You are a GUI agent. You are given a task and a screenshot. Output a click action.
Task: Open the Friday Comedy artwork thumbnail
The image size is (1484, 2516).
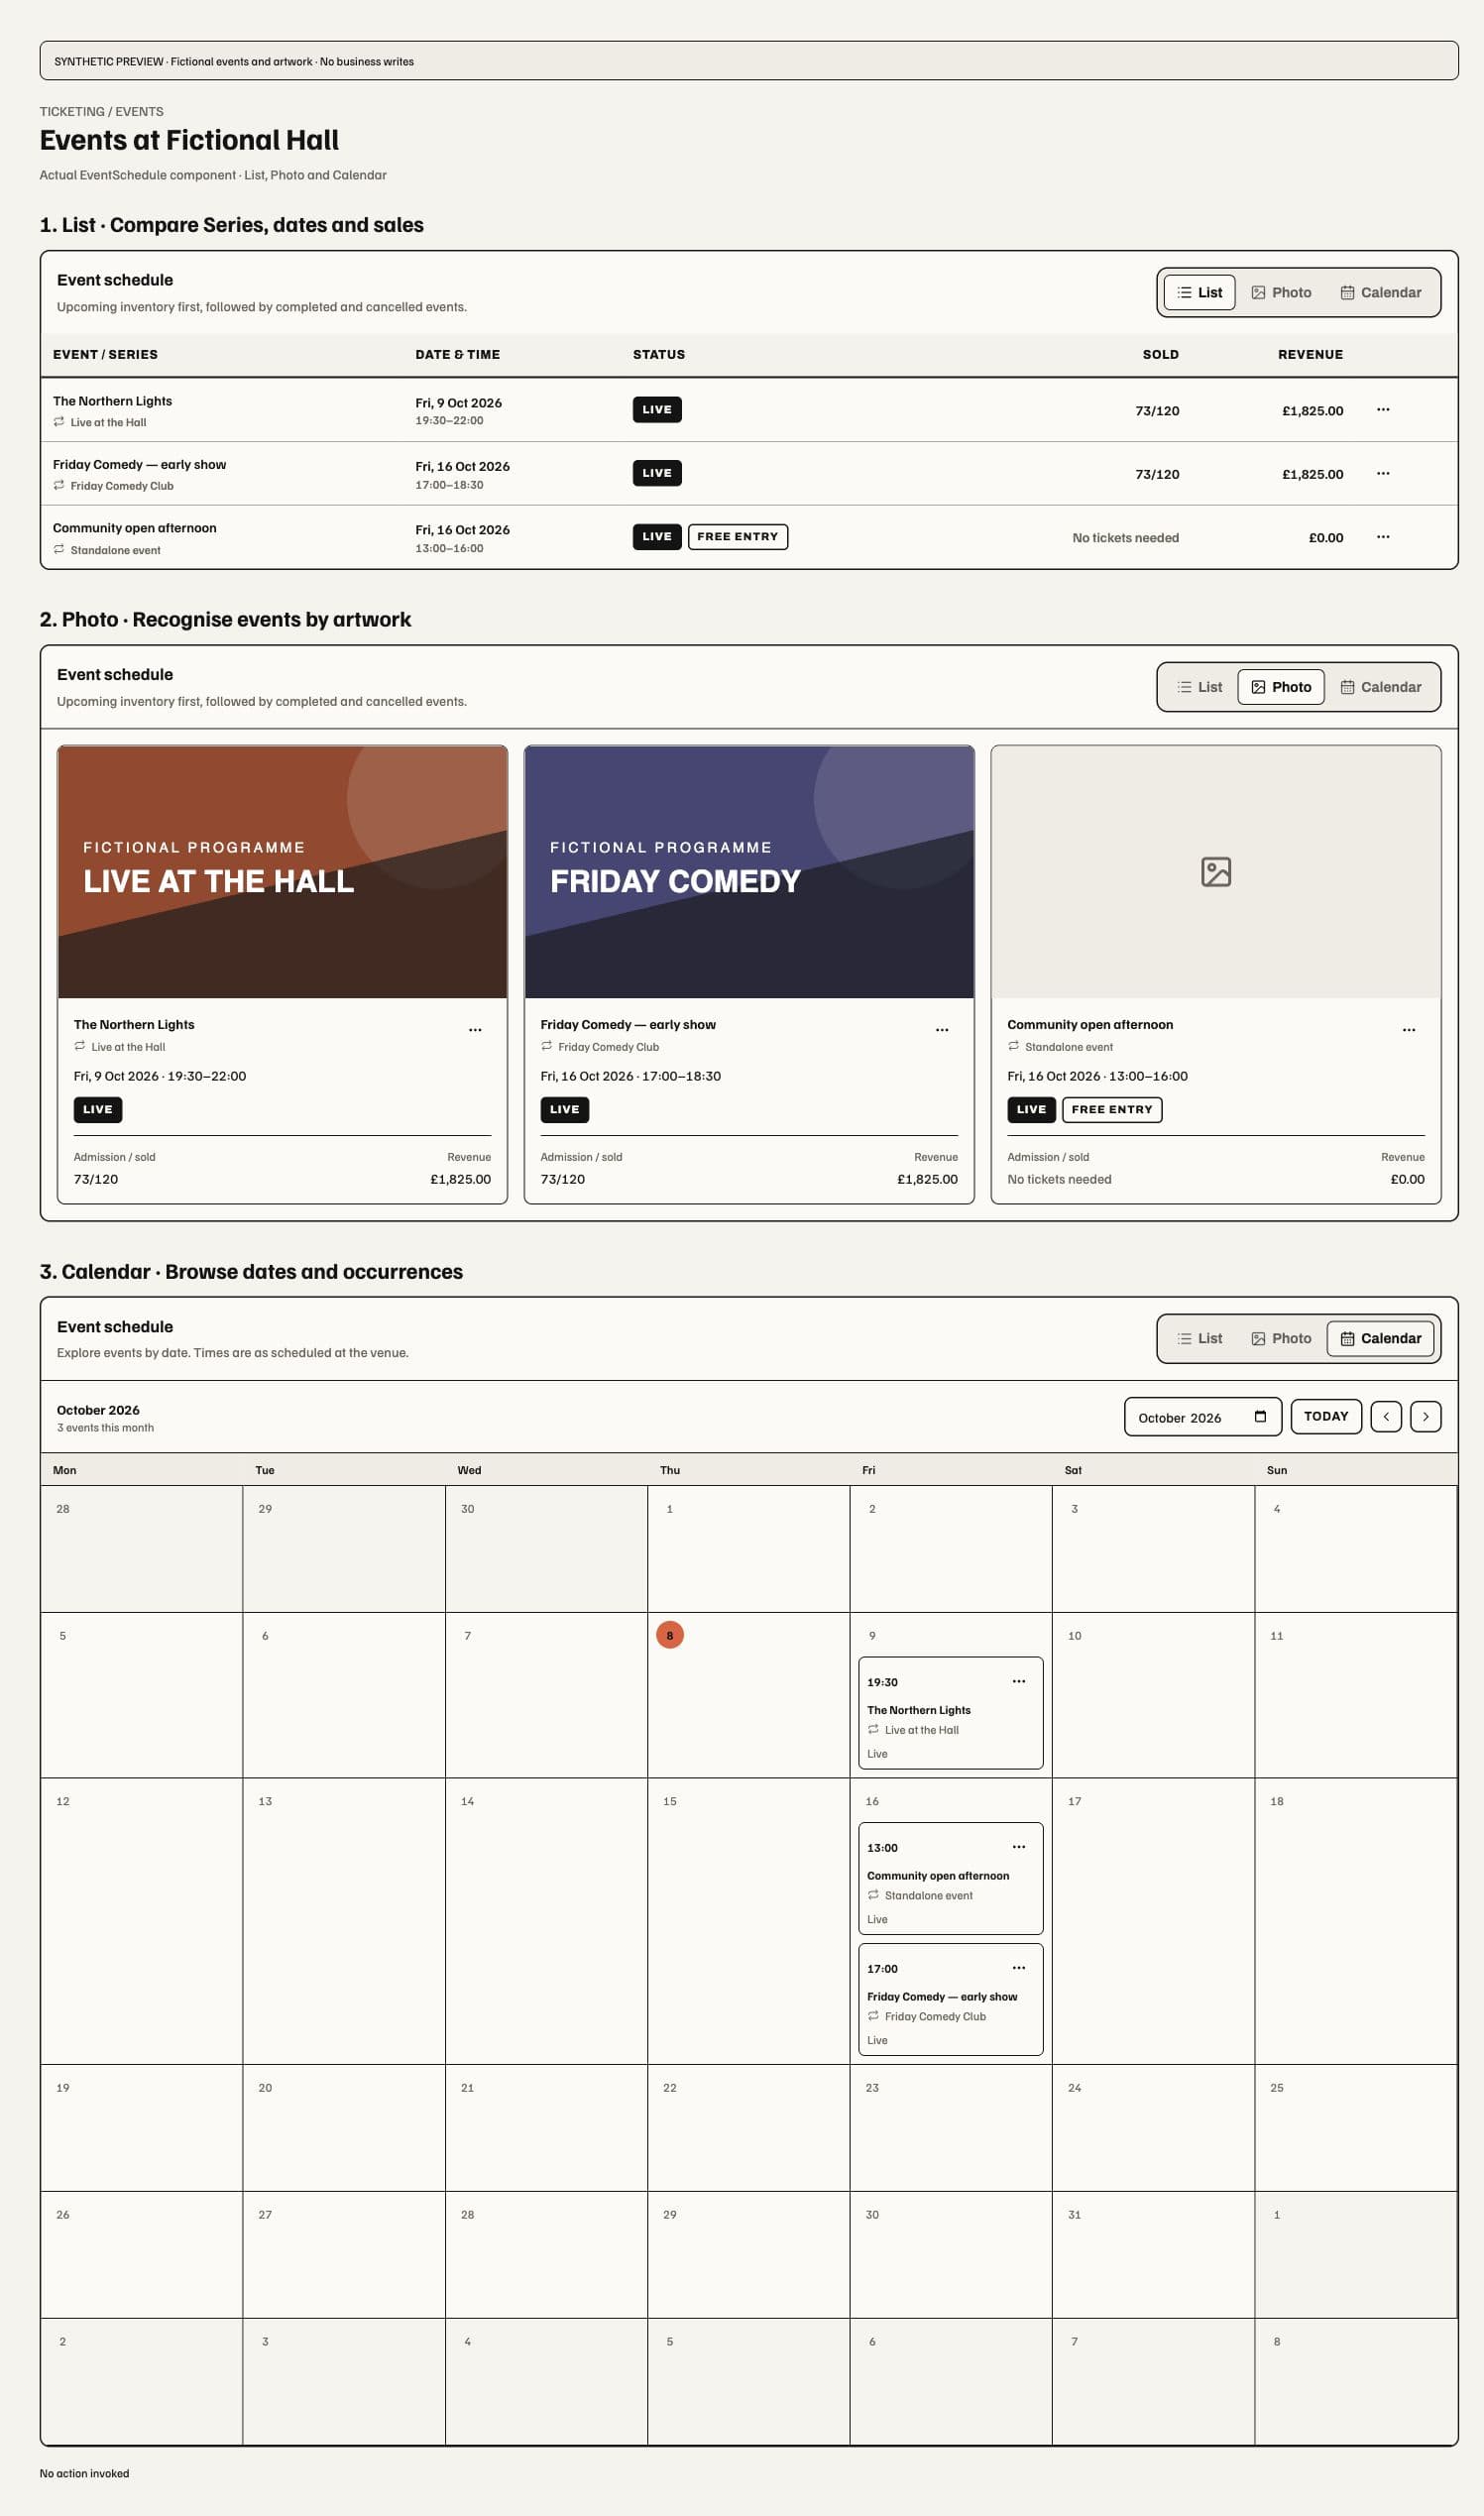(x=749, y=872)
